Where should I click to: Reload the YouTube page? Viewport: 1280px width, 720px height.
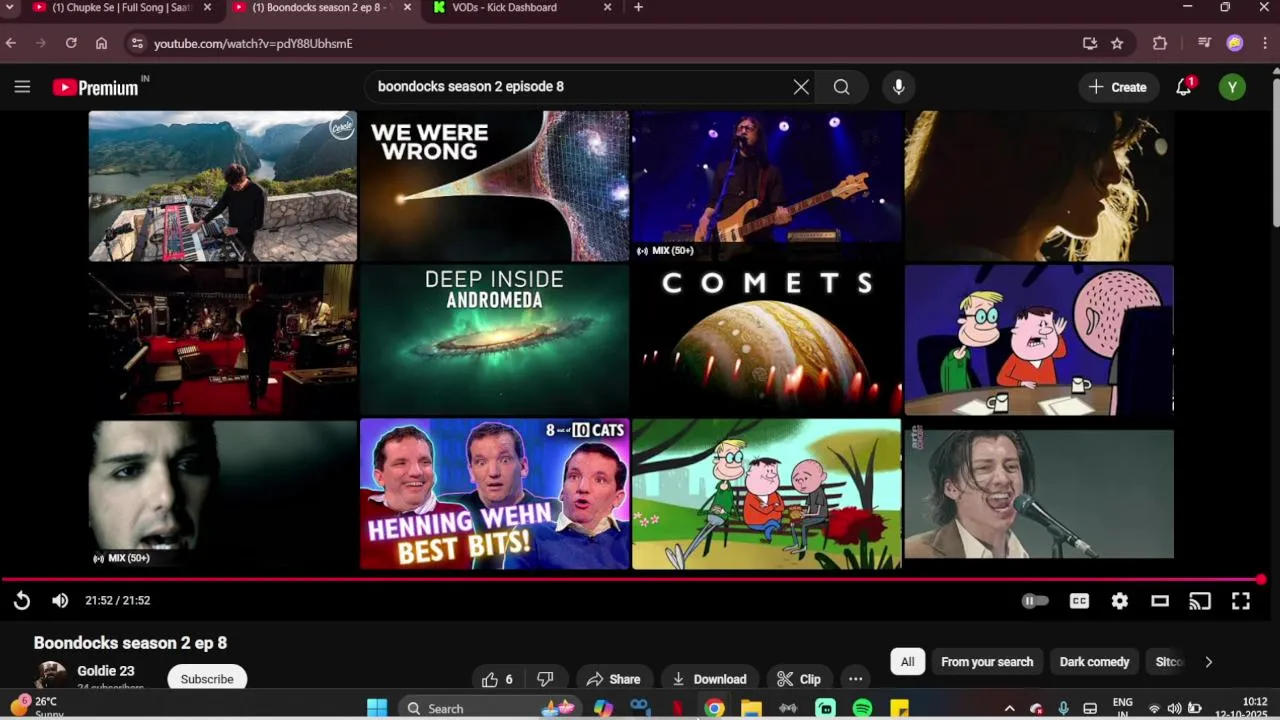tap(71, 43)
